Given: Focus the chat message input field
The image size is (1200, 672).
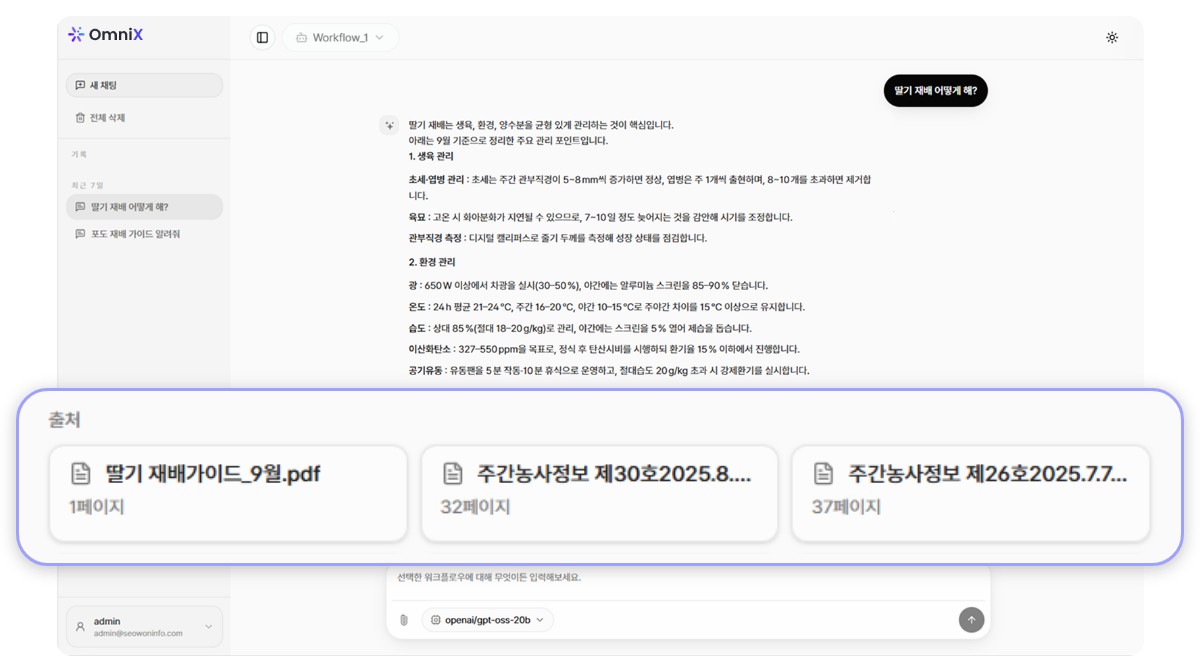Looking at the screenshot, I should (x=688, y=578).
